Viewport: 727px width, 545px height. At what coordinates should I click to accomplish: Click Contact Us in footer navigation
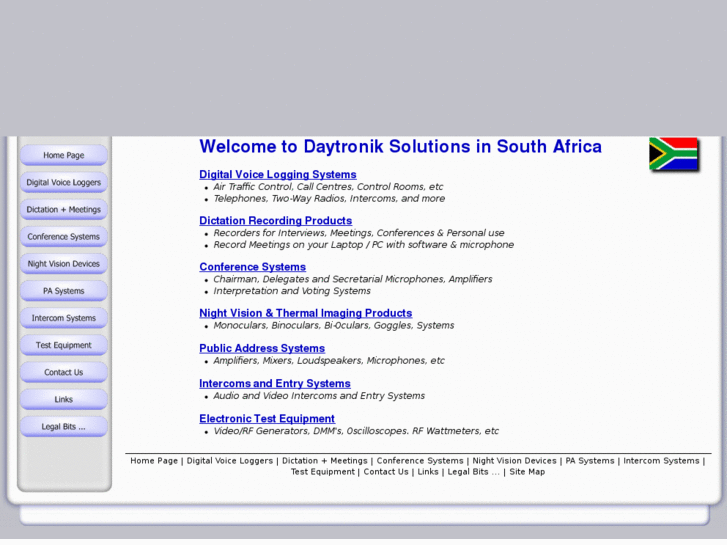[x=386, y=472]
